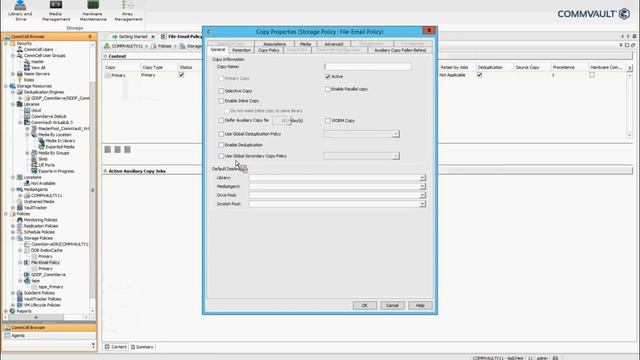Switch to Retention tab
The image size is (640, 360).
(241, 50)
